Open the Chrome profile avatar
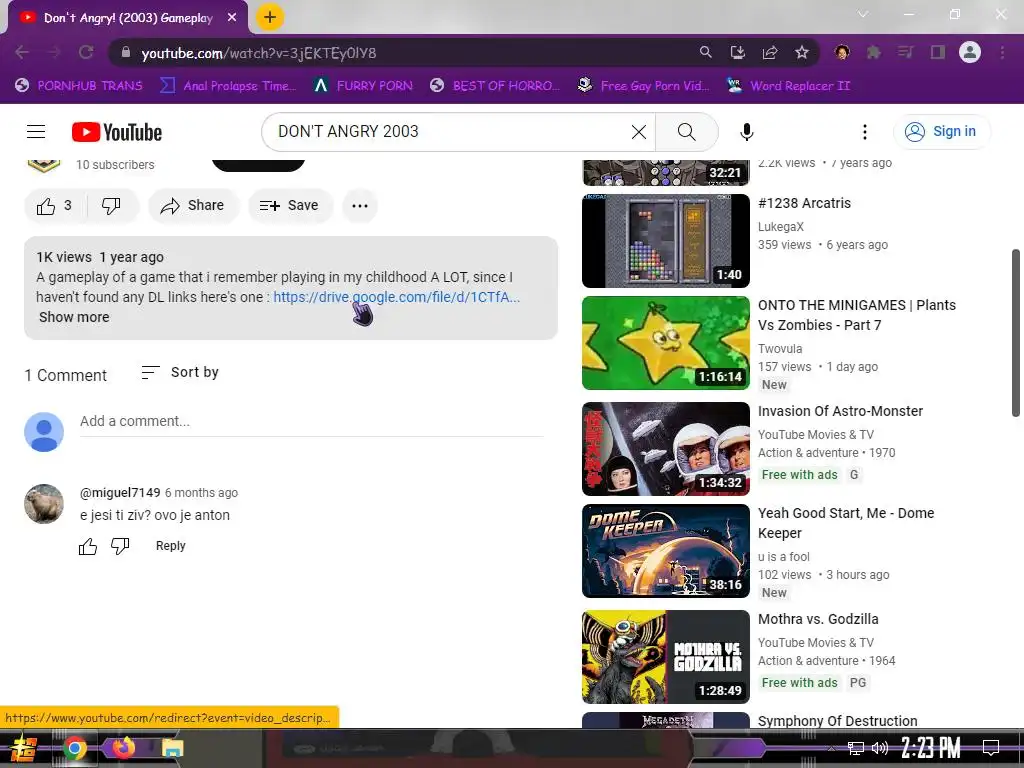Viewport: 1024px width, 768px height. (x=970, y=52)
